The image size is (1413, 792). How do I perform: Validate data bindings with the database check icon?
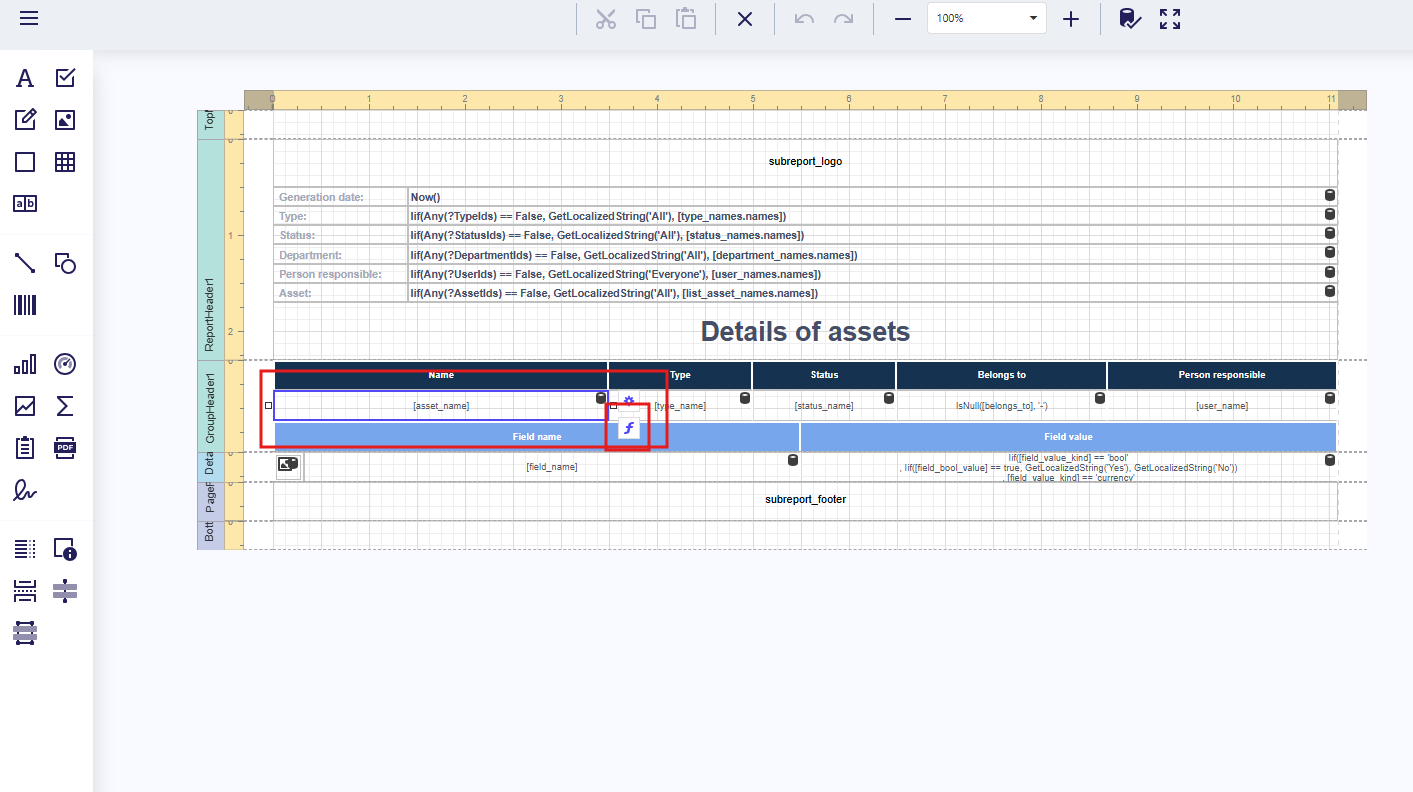point(1129,19)
